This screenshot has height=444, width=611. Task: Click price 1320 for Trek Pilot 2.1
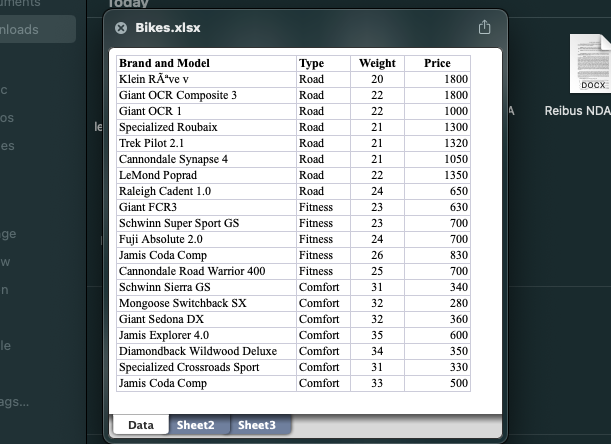click(437, 143)
